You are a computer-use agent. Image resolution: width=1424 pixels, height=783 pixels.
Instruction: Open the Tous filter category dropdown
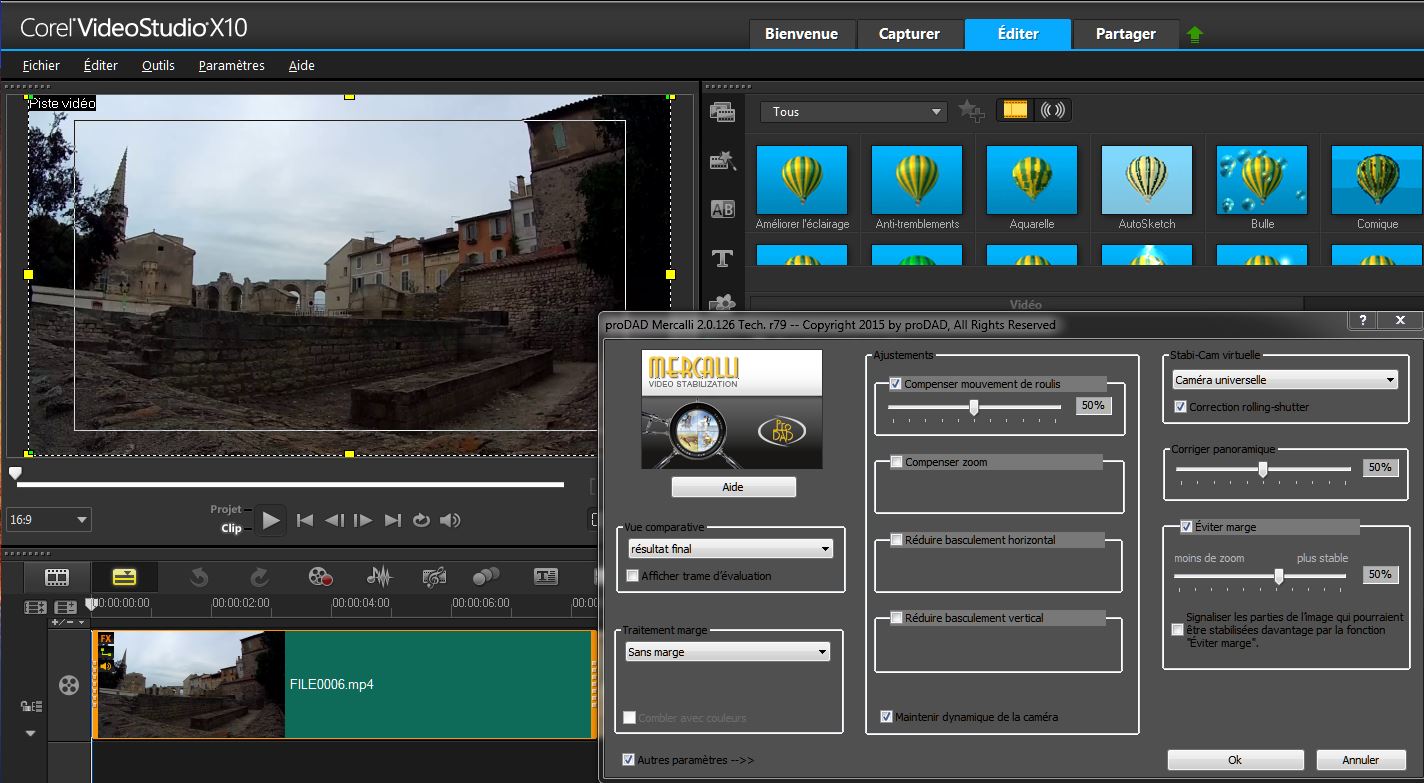853,112
